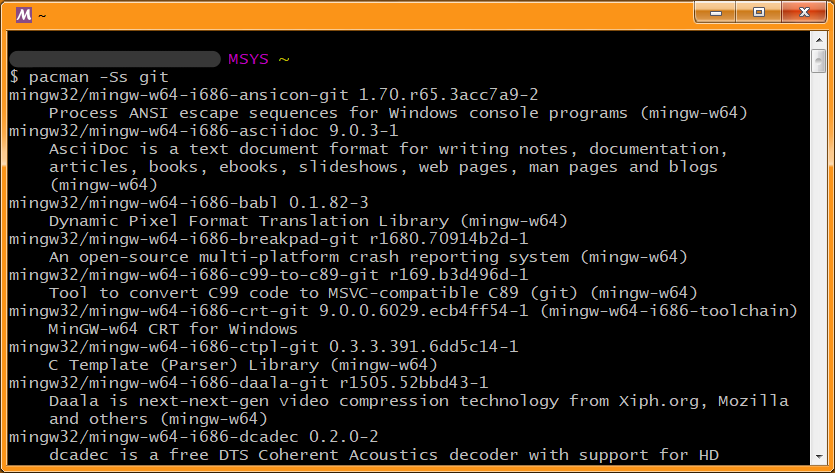Click the (mingw-w64-i686-toolchain) group label
Screen dimensions: 835x473
tap(668, 311)
